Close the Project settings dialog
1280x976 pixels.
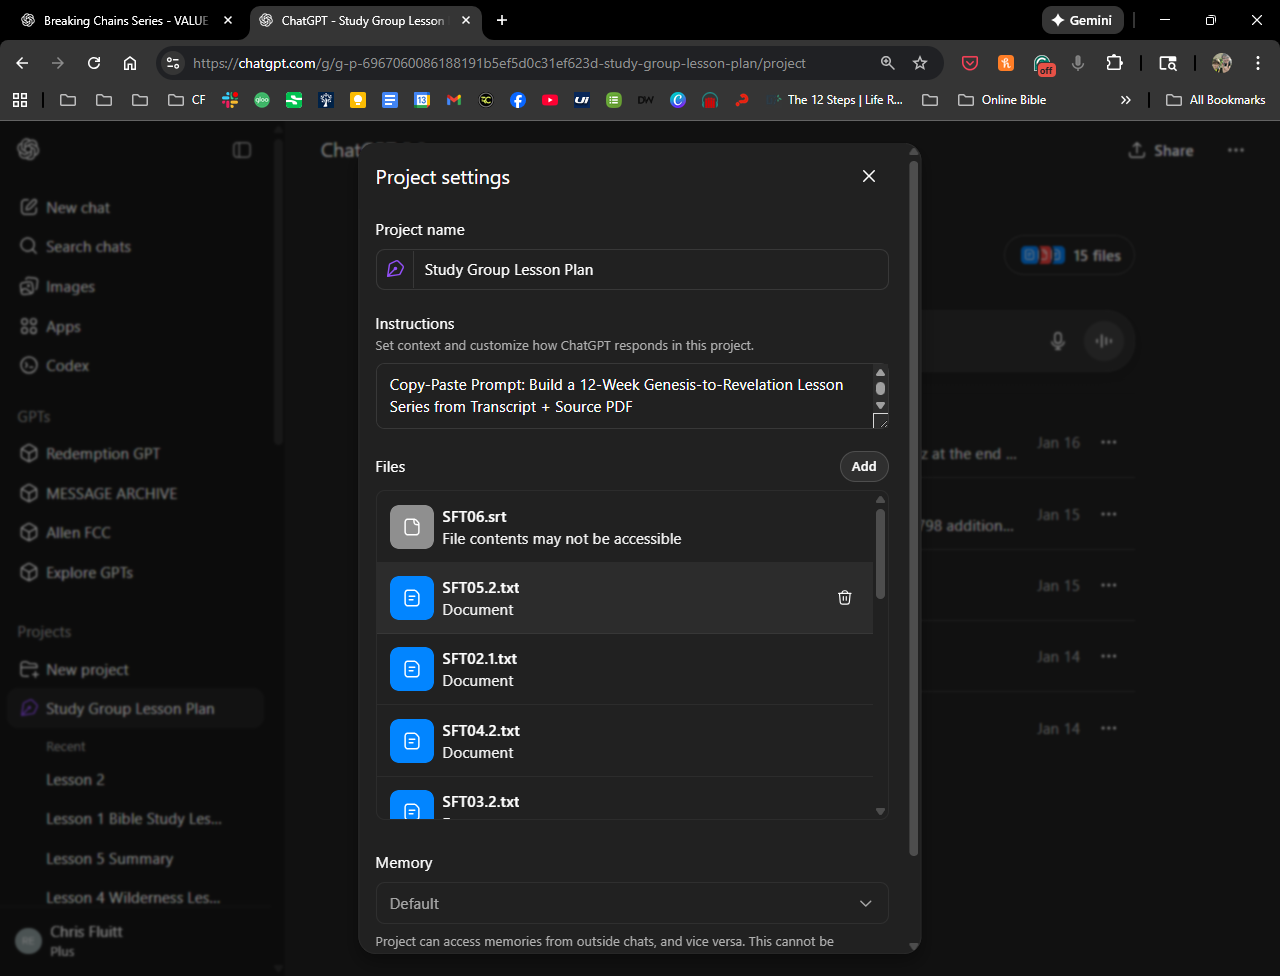(x=868, y=176)
